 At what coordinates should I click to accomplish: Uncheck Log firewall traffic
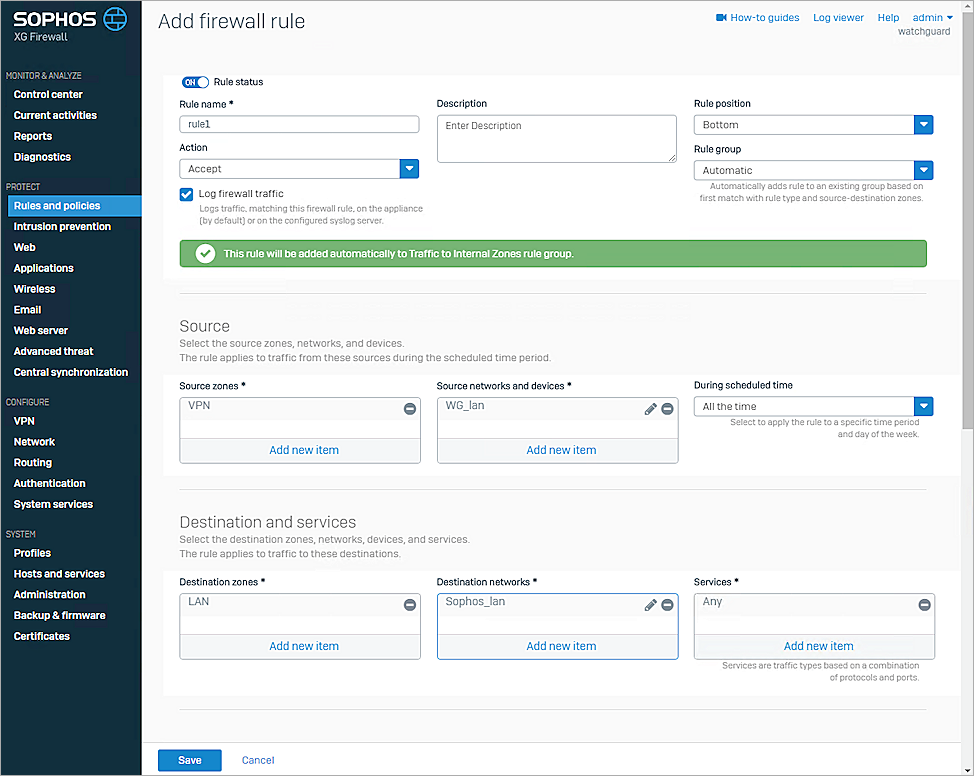[x=184, y=194]
